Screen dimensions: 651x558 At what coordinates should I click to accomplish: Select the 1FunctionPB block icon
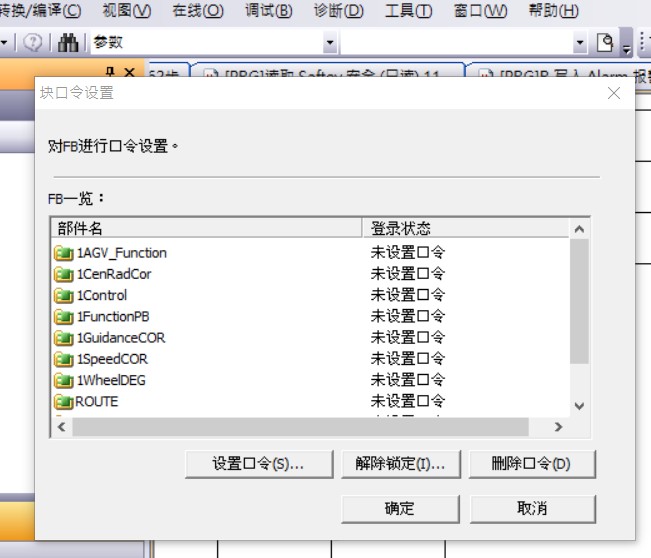click(x=64, y=316)
